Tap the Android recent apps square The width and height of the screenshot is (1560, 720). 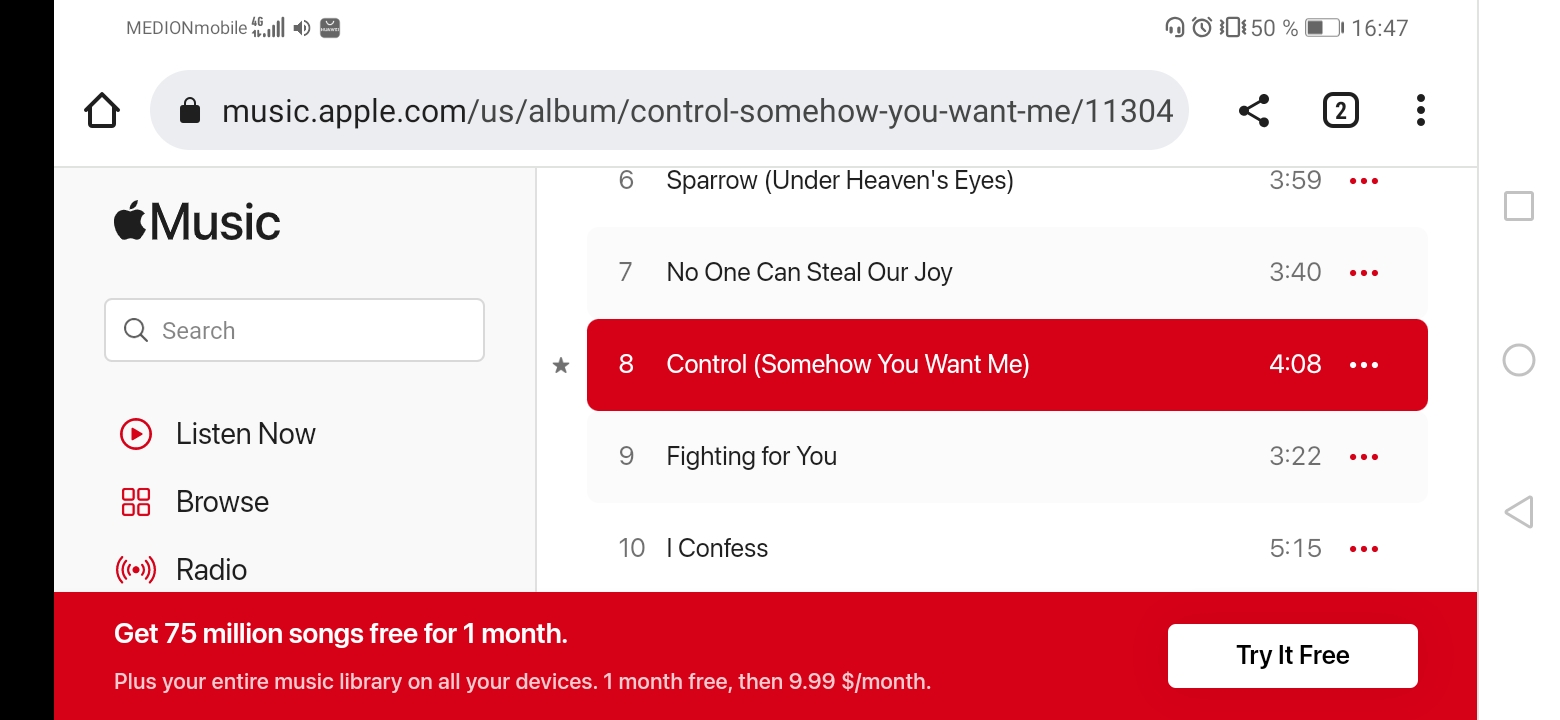pyautogui.click(x=1518, y=206)
